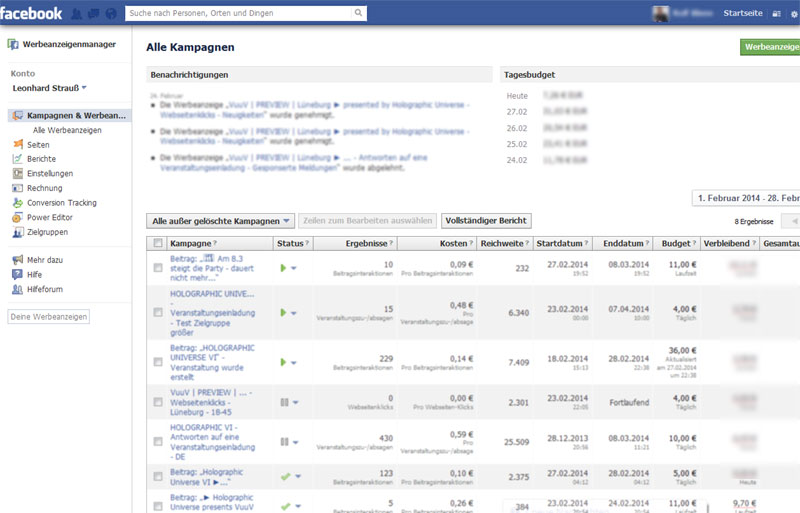Image resolution: width=800 pixels, height=513 pixels.
Task: Open notifications globe icon
Action: 111,14
